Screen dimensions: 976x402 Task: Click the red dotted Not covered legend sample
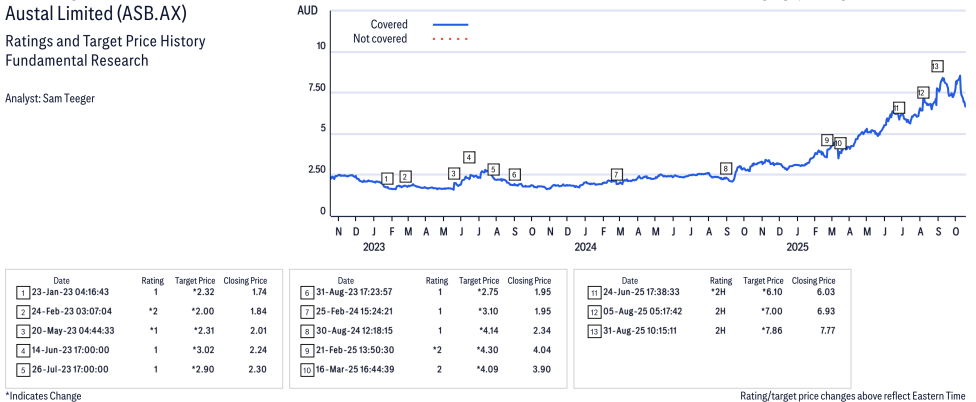[451, 39]
